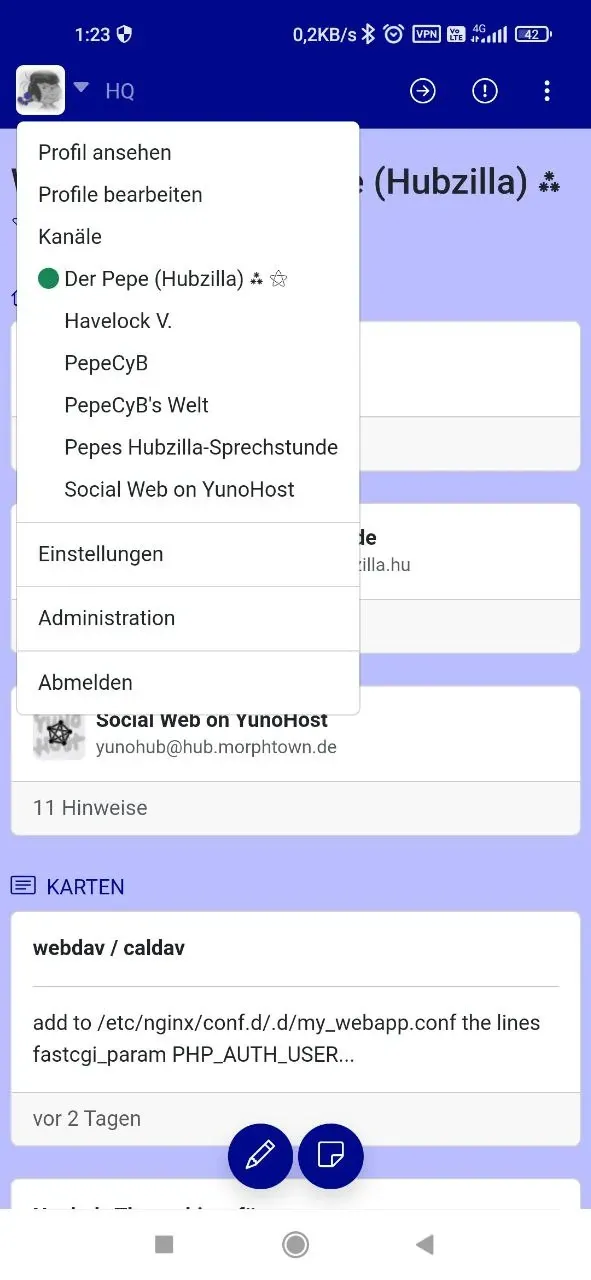The width and height of the screenshot is (591, 1280).
Task: Open the 11 Hinweise notices link
Action: point(90,808)
